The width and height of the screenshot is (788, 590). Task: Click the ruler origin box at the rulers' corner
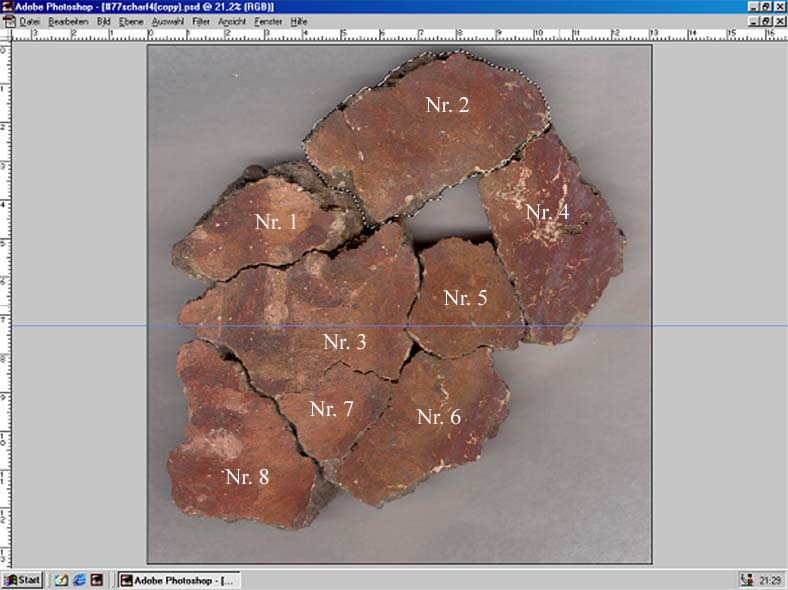pos(5,34)
